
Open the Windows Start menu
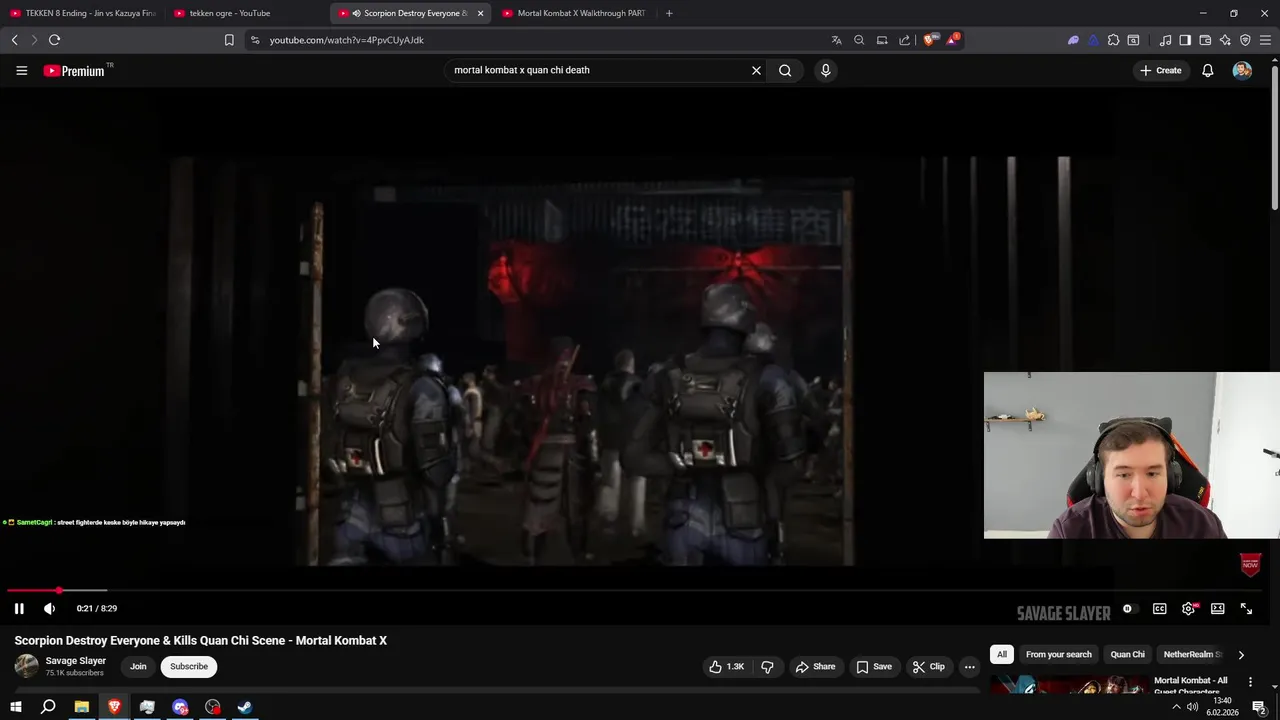point(15,707)
